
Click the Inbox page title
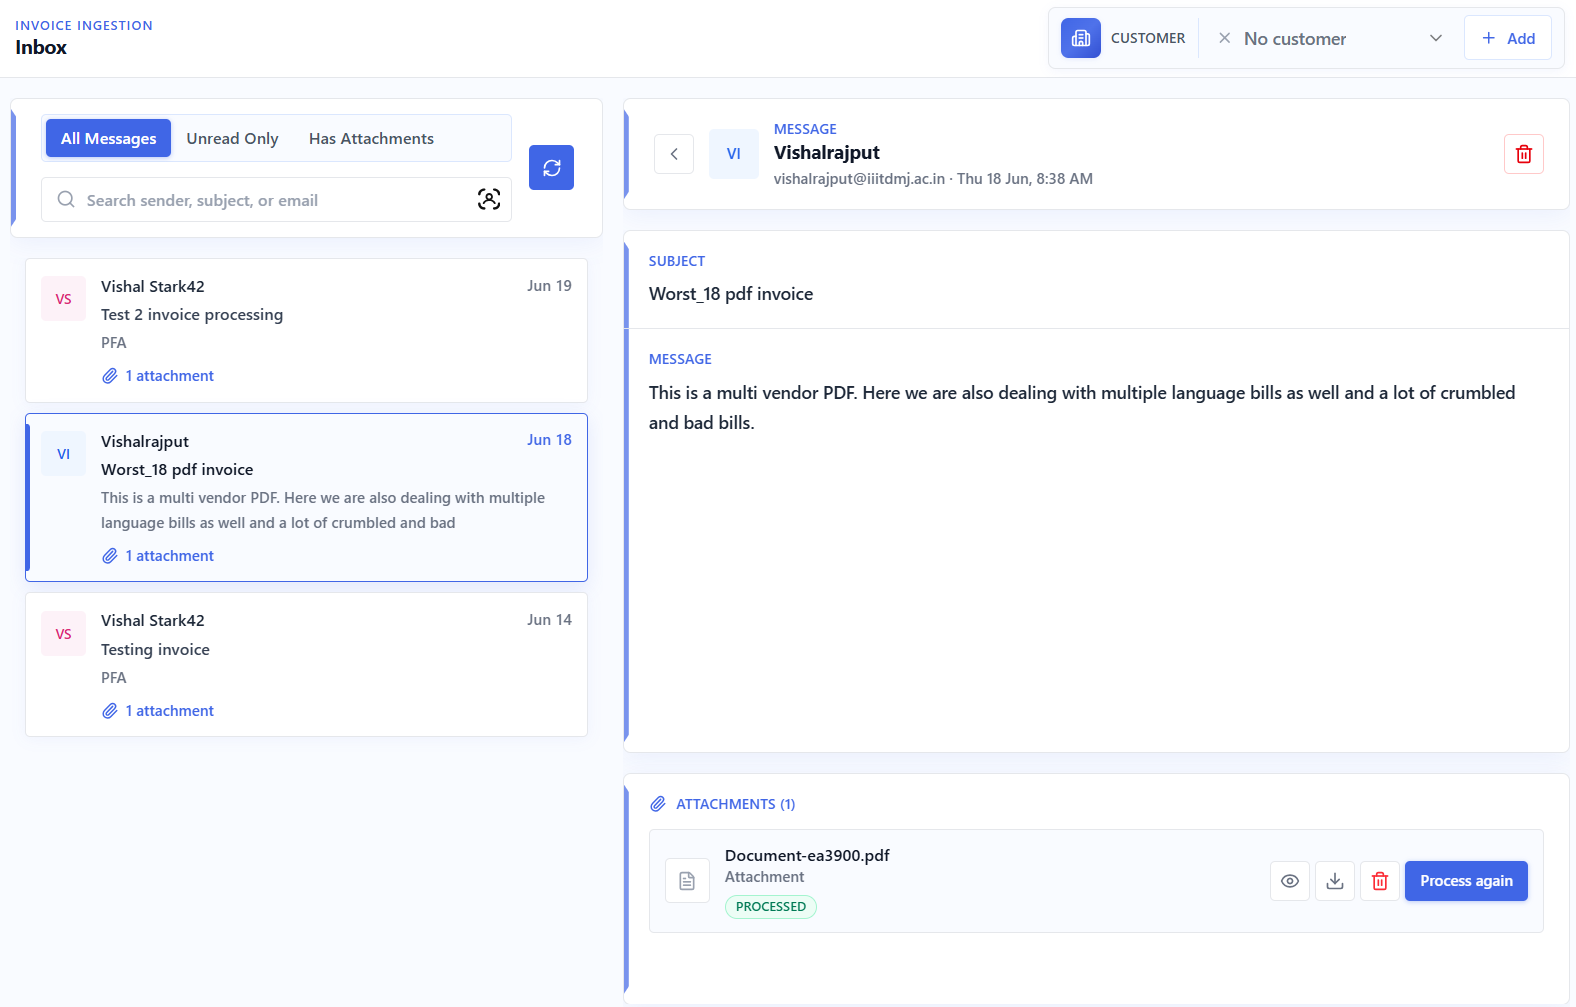pos(41,47)
